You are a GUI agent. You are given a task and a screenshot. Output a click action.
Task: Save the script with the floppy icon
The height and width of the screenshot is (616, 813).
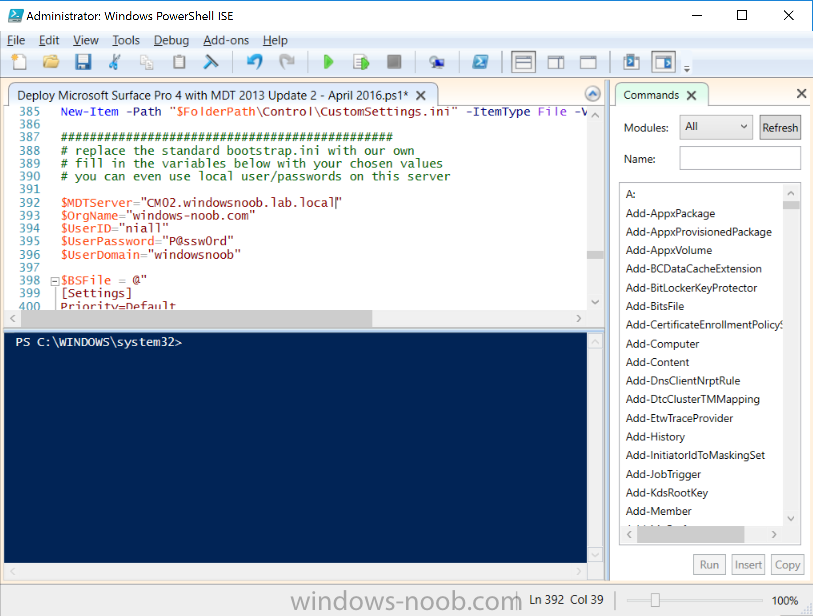[83, 62]
